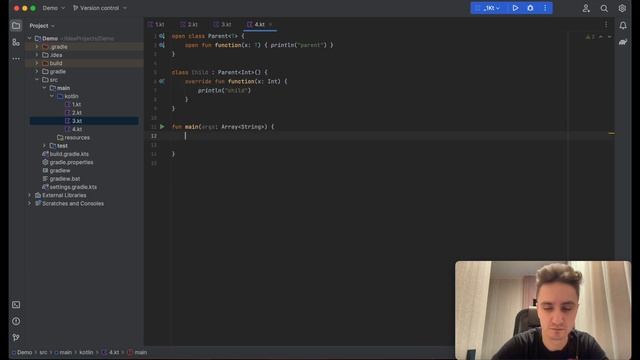Show more tool windows ellipsis icon

point(16,59)
